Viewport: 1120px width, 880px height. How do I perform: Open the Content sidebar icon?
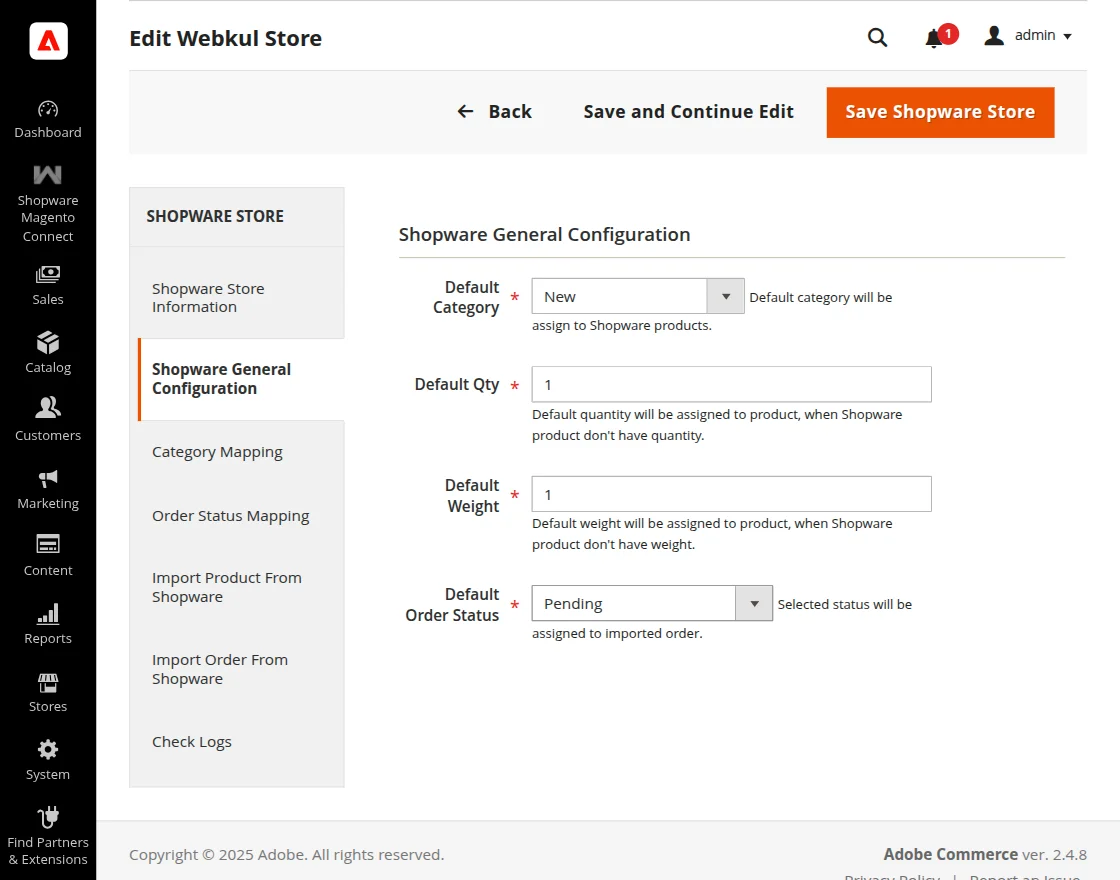click(47, 544)
